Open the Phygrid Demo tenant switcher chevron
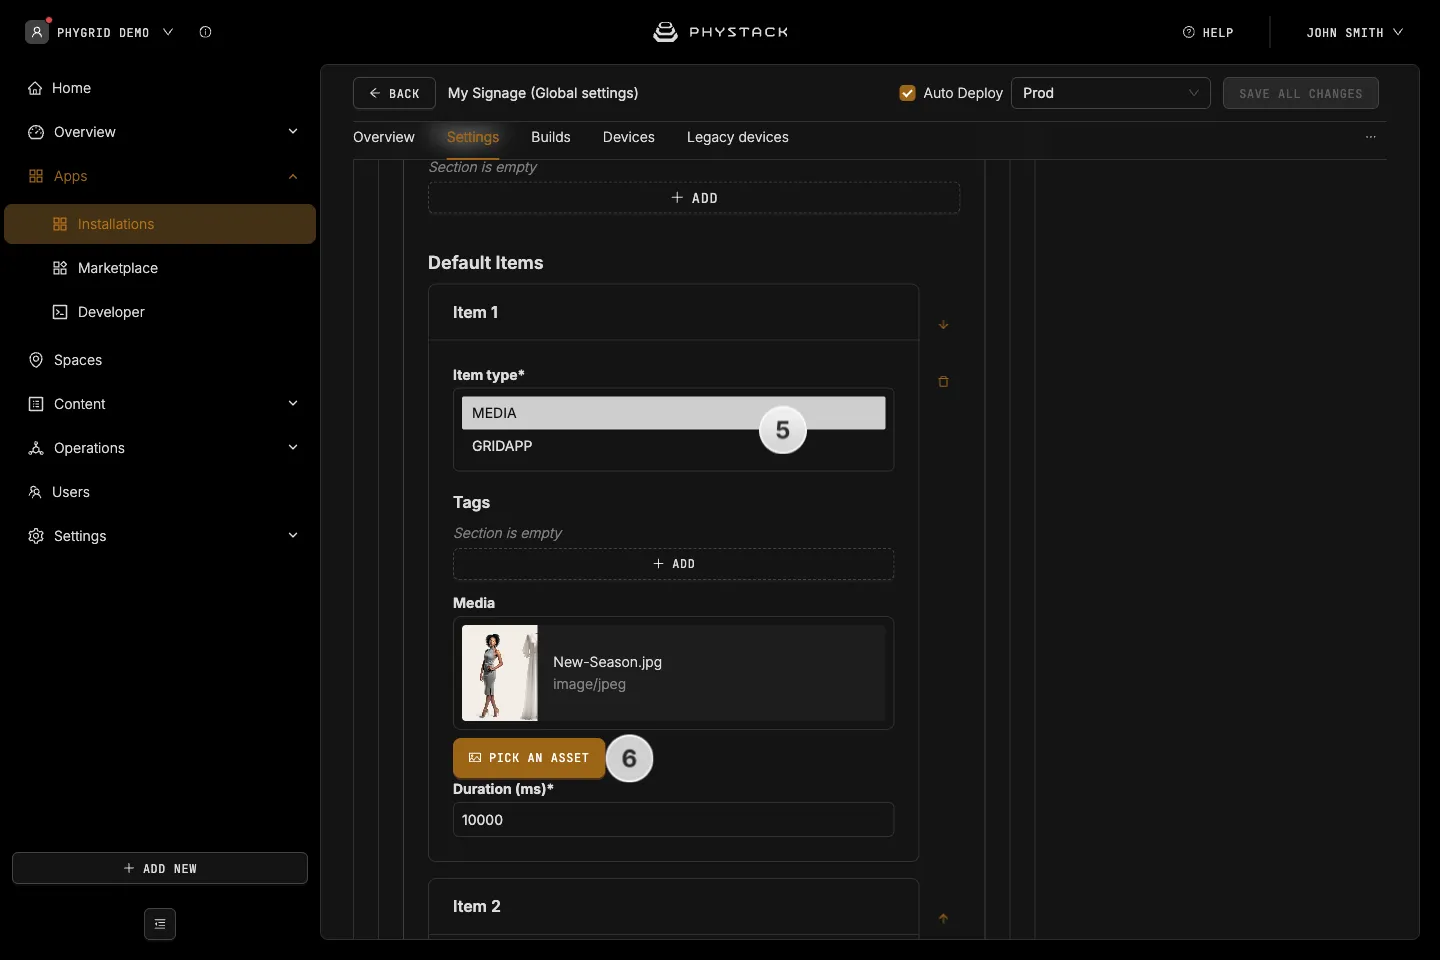The image size is (1440, 960). pyautogui.click(x=168, y=32)
